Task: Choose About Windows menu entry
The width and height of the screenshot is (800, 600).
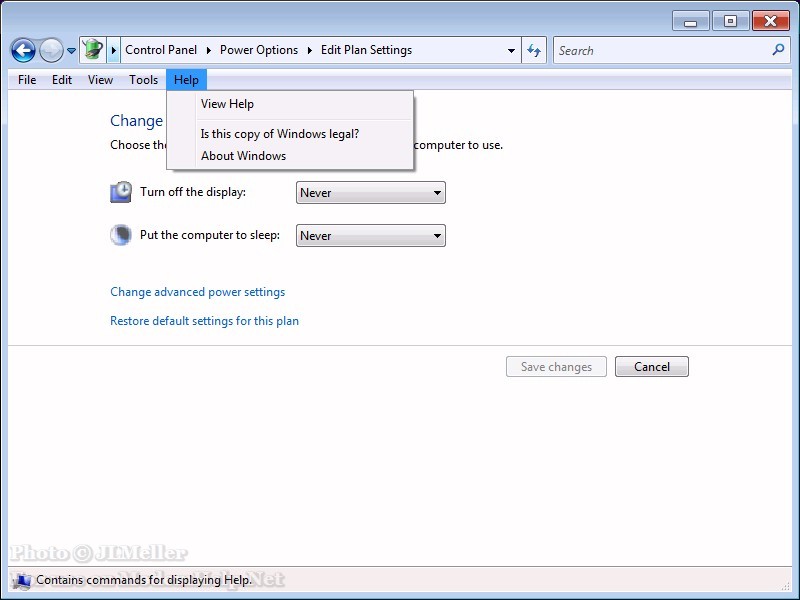Action: pyautogui.click(x=243, y=156)
